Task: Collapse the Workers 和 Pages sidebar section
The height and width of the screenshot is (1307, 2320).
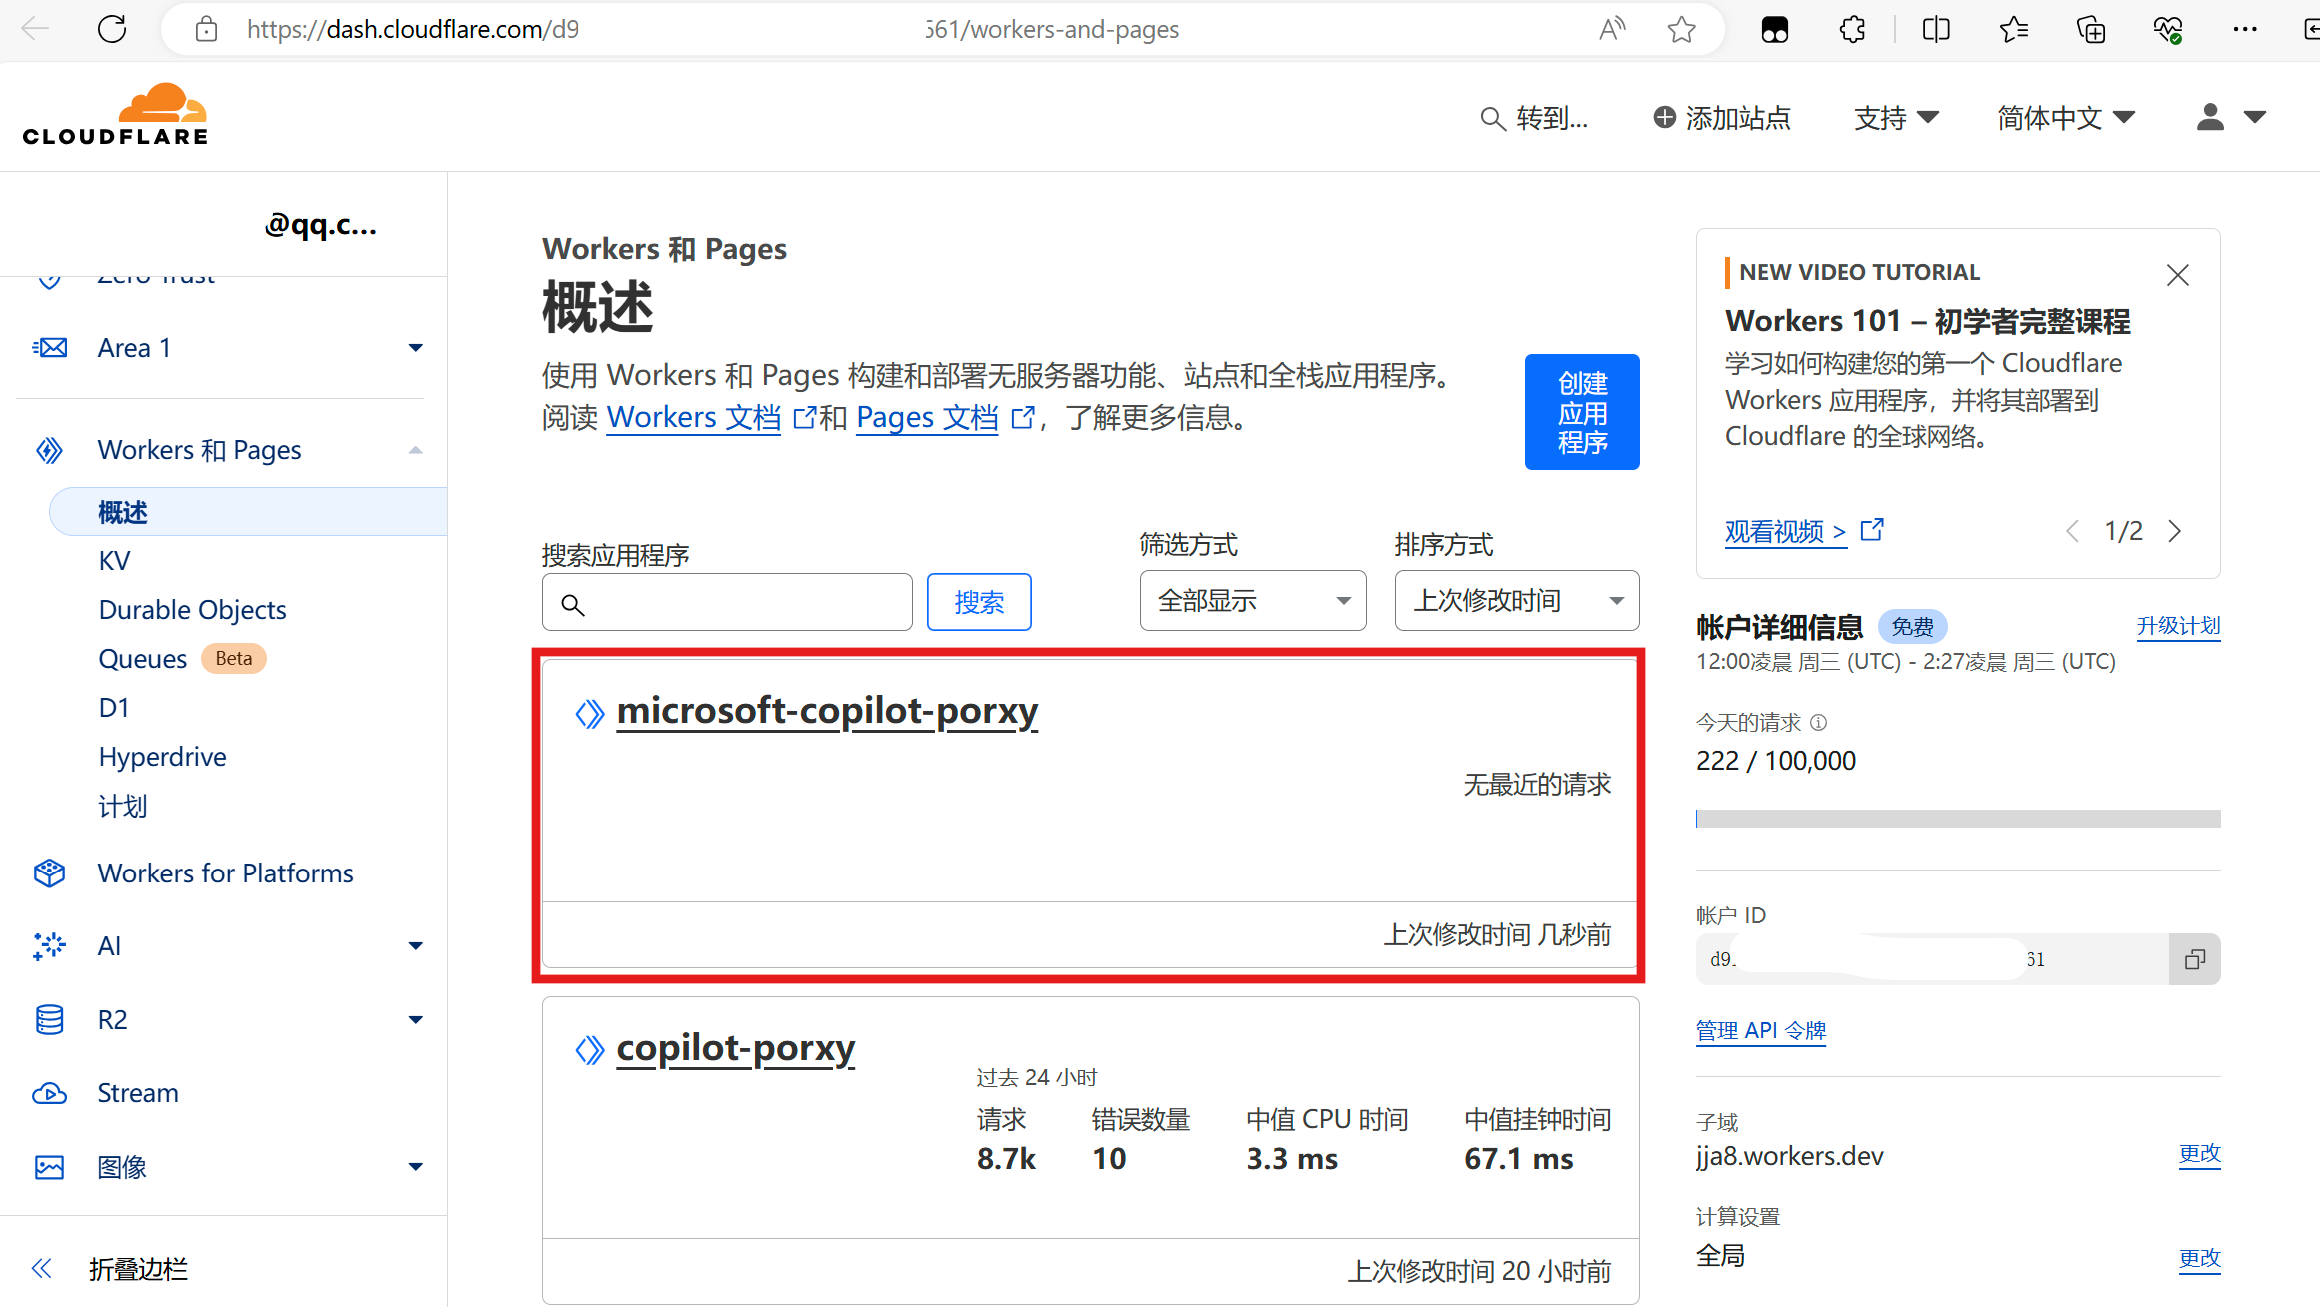Action: point(415,450)
